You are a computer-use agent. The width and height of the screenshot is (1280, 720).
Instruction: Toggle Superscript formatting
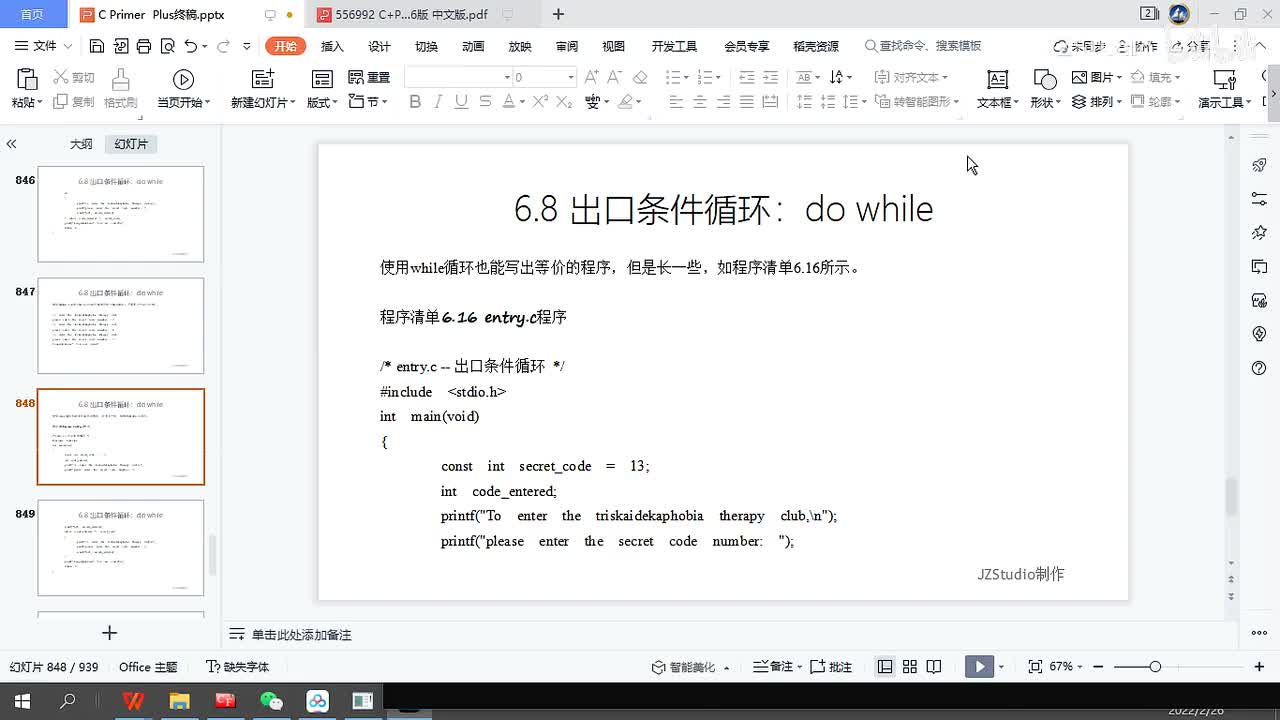tap(540, 102)
